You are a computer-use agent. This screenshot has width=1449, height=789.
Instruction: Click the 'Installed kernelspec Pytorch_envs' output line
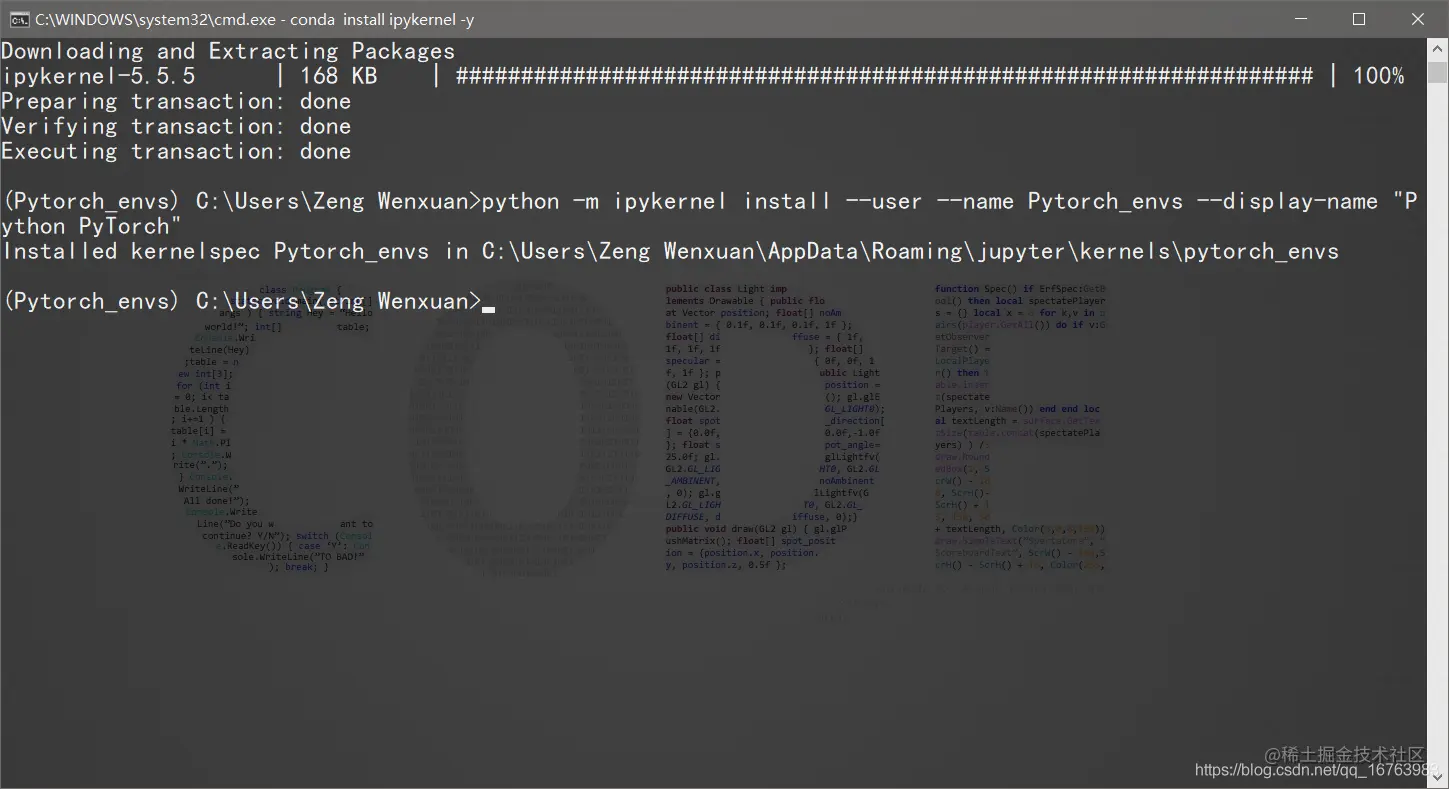pos(670,251)
